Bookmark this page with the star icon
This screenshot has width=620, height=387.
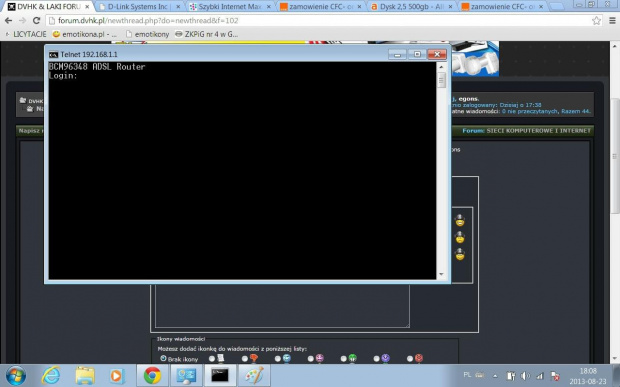(596, 21)
